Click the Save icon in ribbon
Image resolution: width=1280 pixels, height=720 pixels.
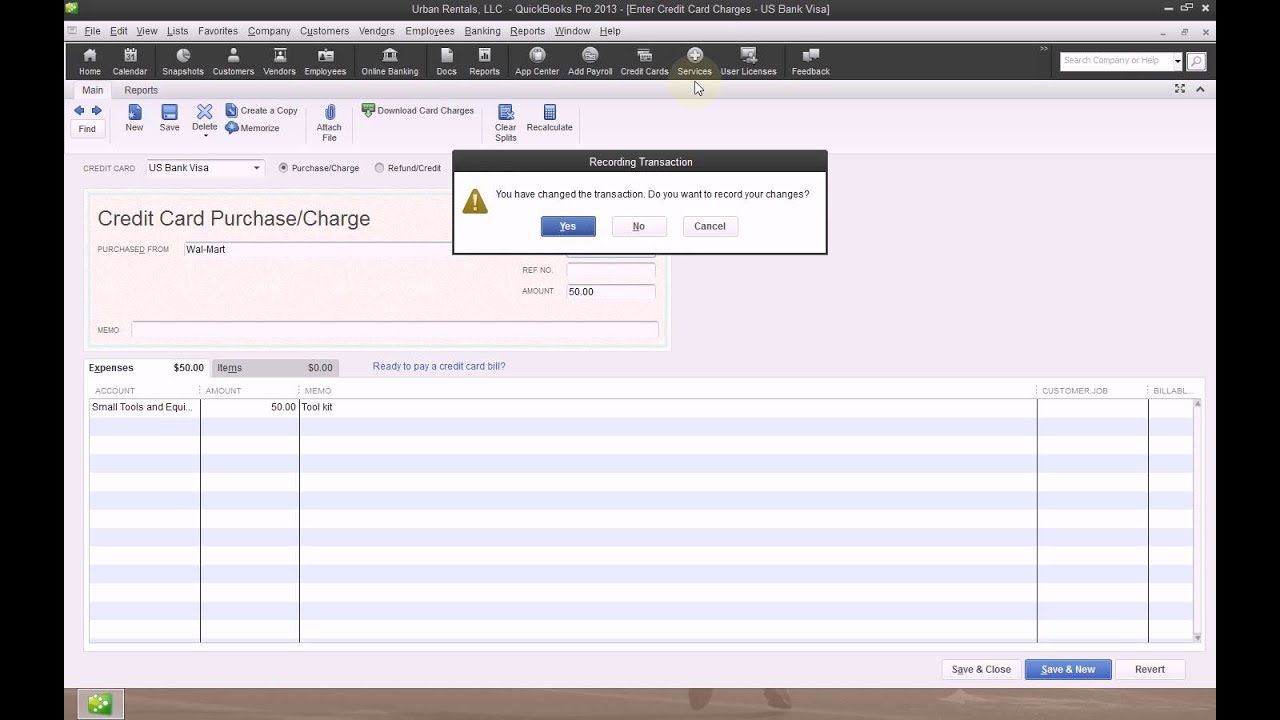(x=169, y=118)
